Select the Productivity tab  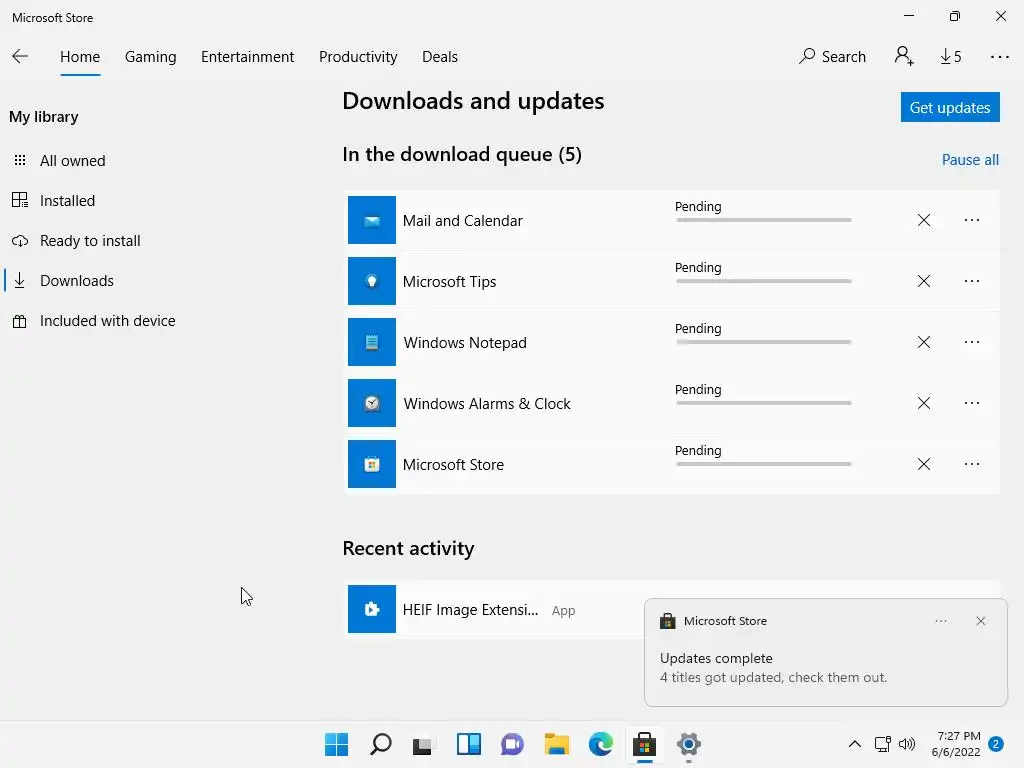[358, 57]
